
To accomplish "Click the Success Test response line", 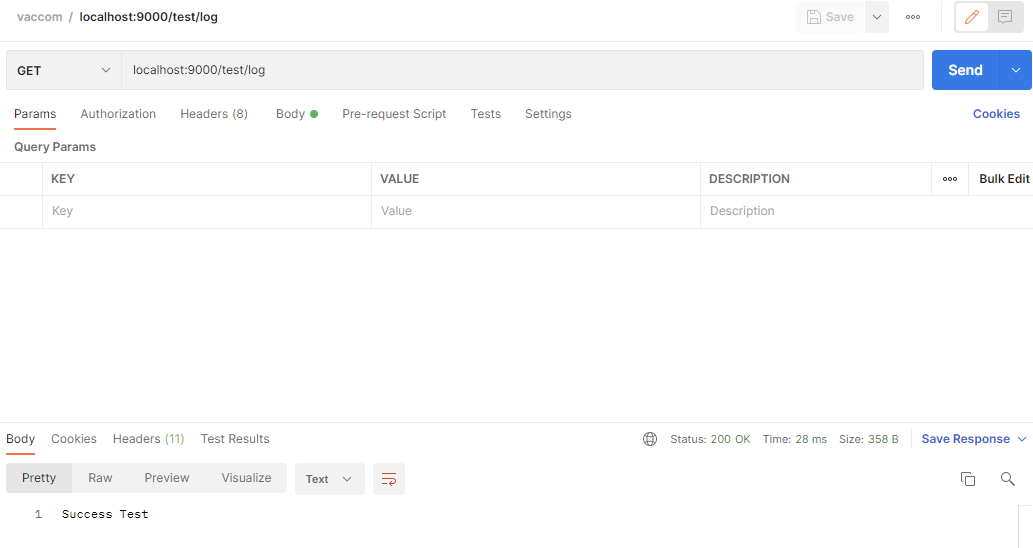I will [105, 514].
